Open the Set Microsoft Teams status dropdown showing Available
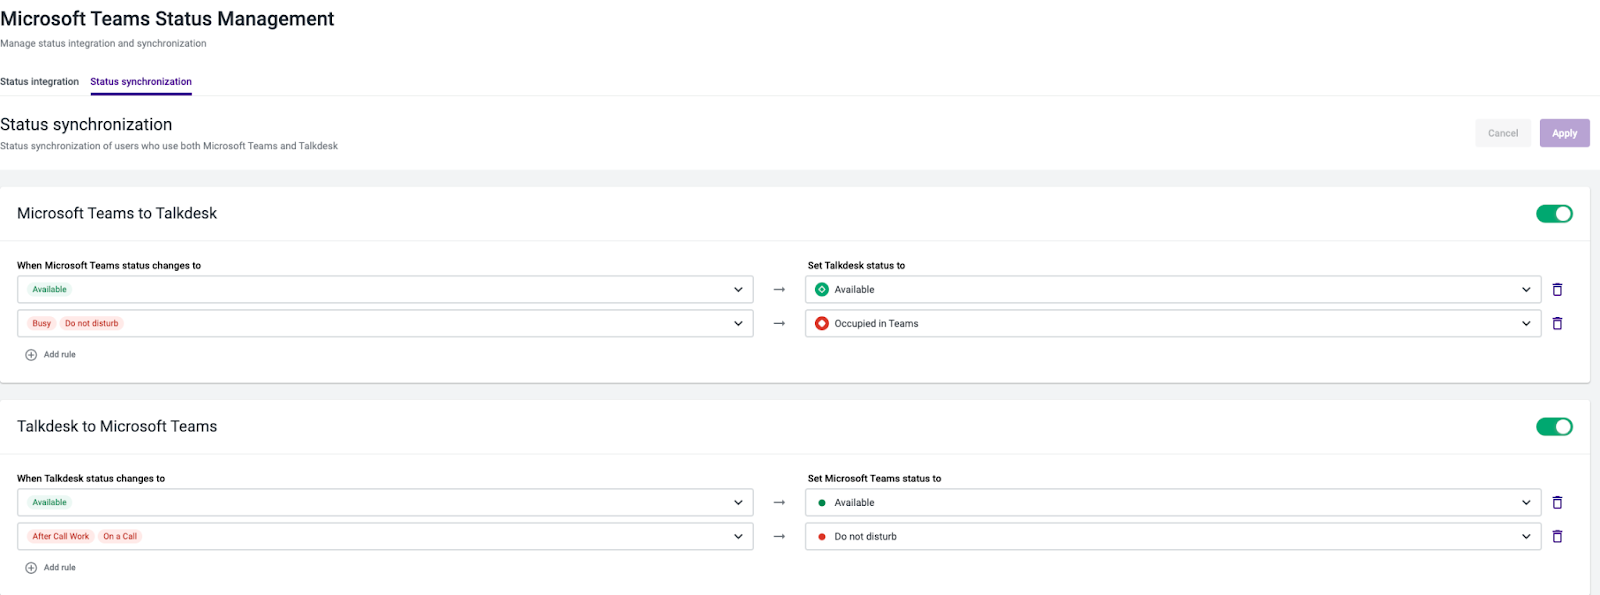The width and height of the screenshot is (1600, 595). (1173, 503)
